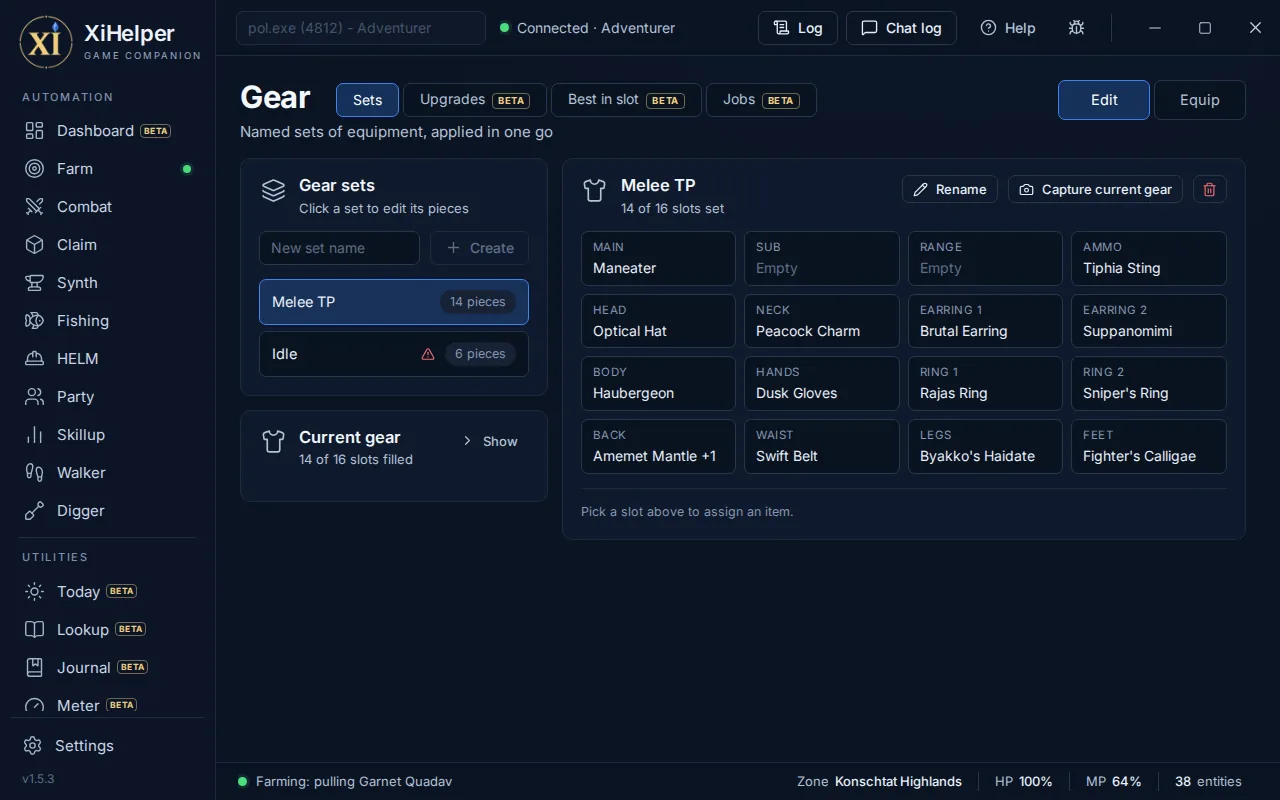Open the Dashboard sidebar icon
The height and width of the screenshot is (800, 1280).
(35, 131)
